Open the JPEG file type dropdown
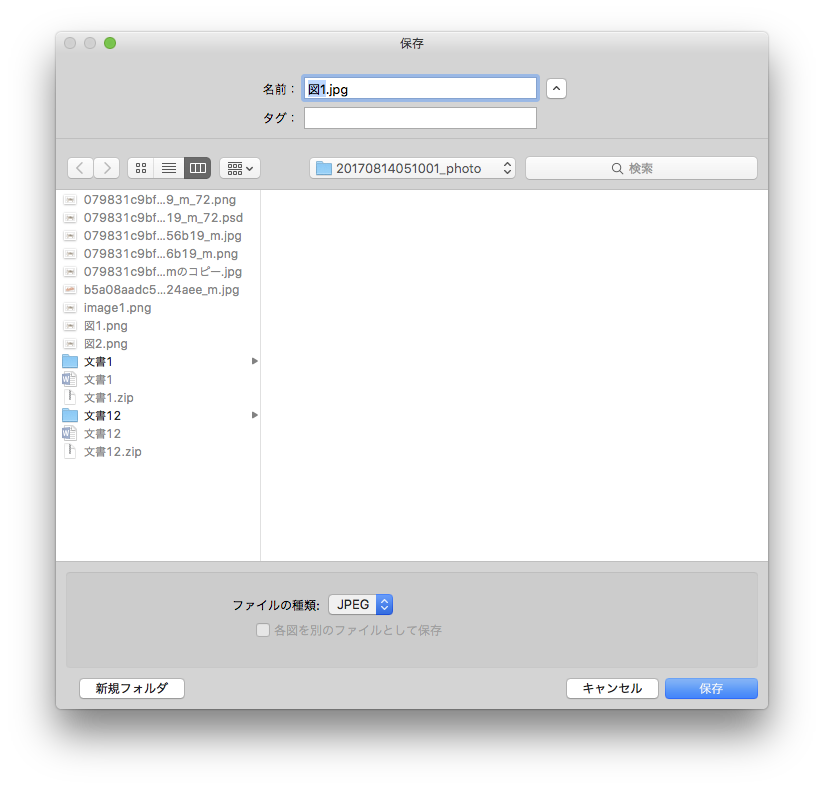824x789 pixels. point(360,604)
